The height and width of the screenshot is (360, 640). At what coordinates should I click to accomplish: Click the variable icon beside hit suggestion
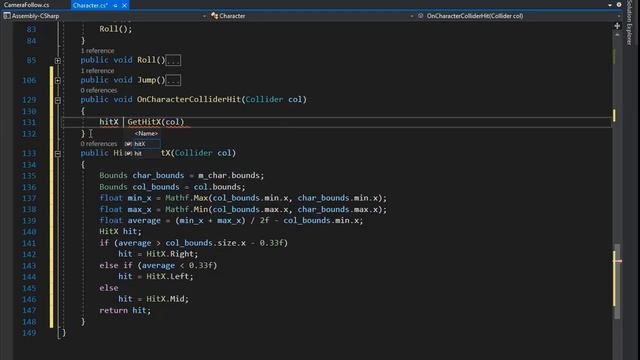pyautogui.click(x=128, y=153)
